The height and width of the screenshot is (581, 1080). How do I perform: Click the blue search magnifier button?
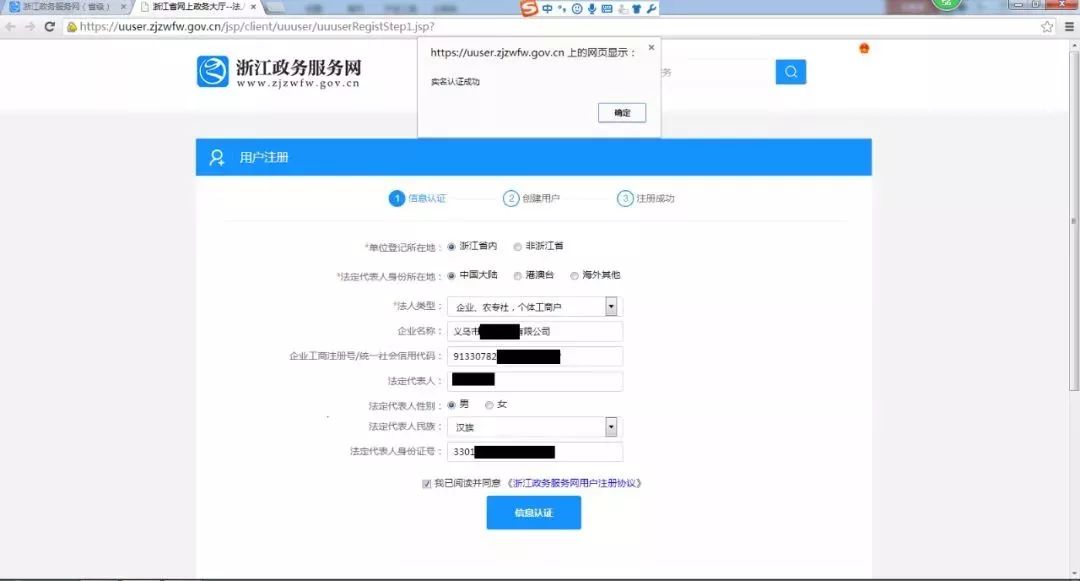coord(791,72)
